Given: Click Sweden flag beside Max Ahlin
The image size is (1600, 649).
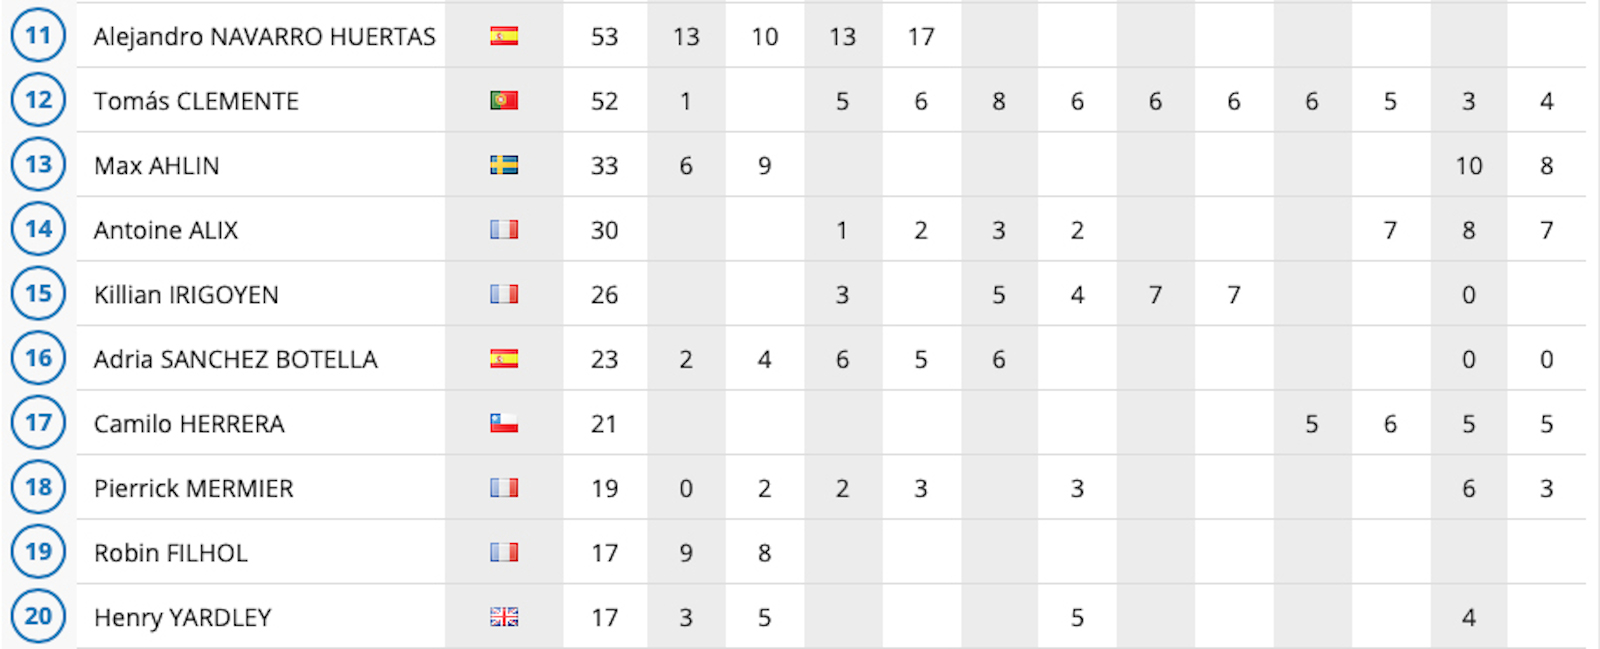Looking at the screenshot, I should pos(504,165).
